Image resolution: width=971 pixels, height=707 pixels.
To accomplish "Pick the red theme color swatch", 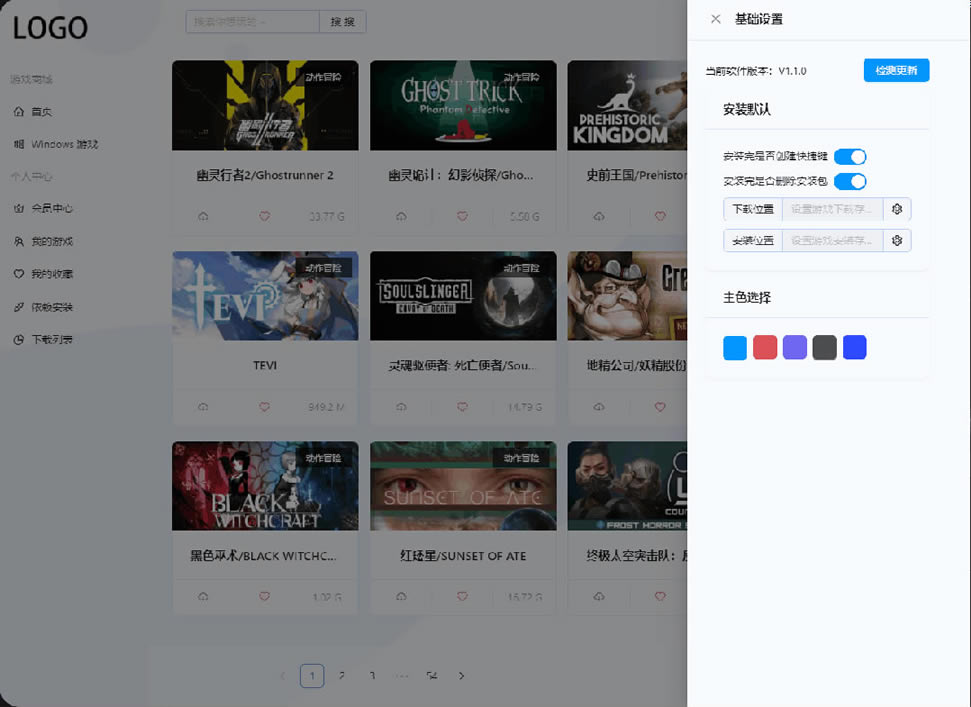I will coord(765,347).
